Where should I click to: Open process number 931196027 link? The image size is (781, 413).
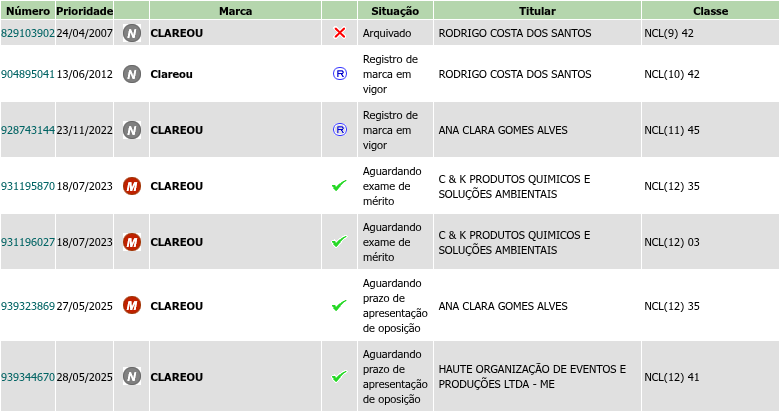pyautogui.click(x=28, y=242)
